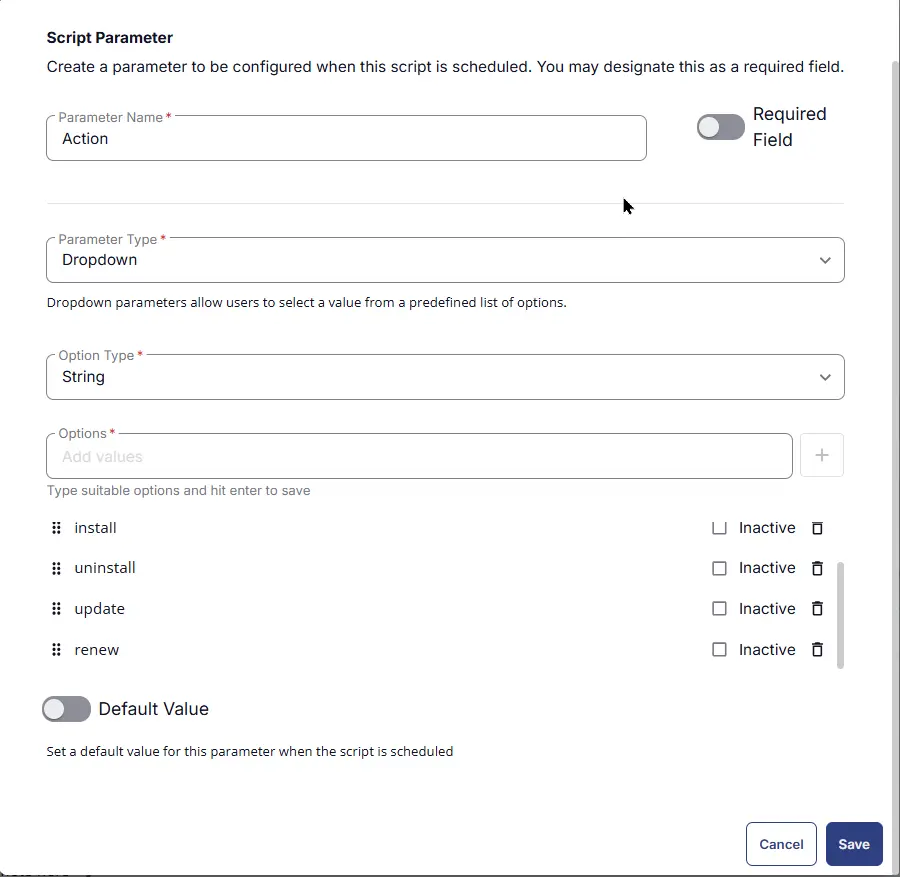Click trash icon next to update
Image resolution: width=900 pixels, height=877 pixels.
817,608
